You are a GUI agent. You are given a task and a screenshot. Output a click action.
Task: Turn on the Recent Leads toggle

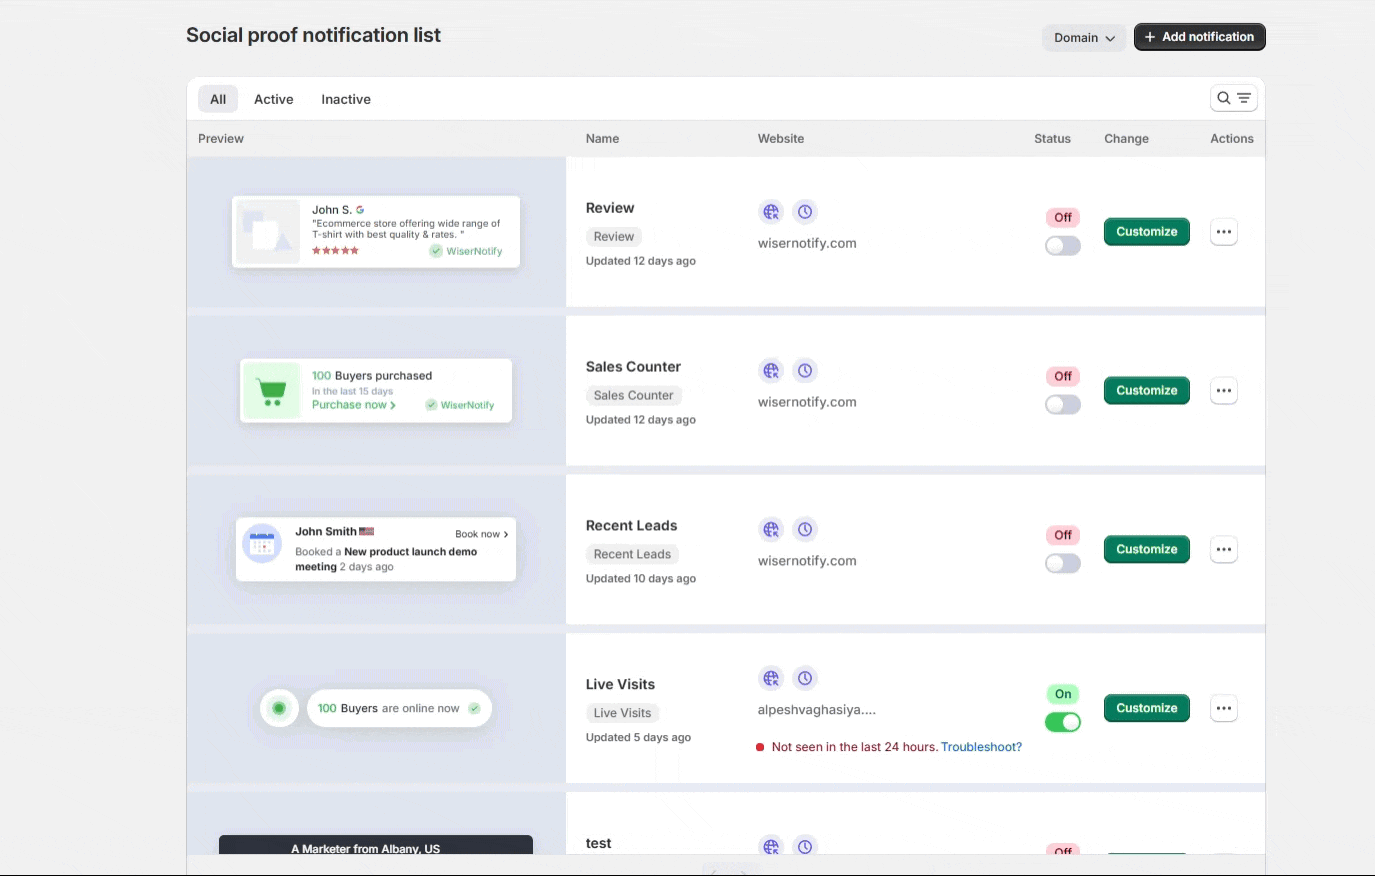pos(1063,564)
